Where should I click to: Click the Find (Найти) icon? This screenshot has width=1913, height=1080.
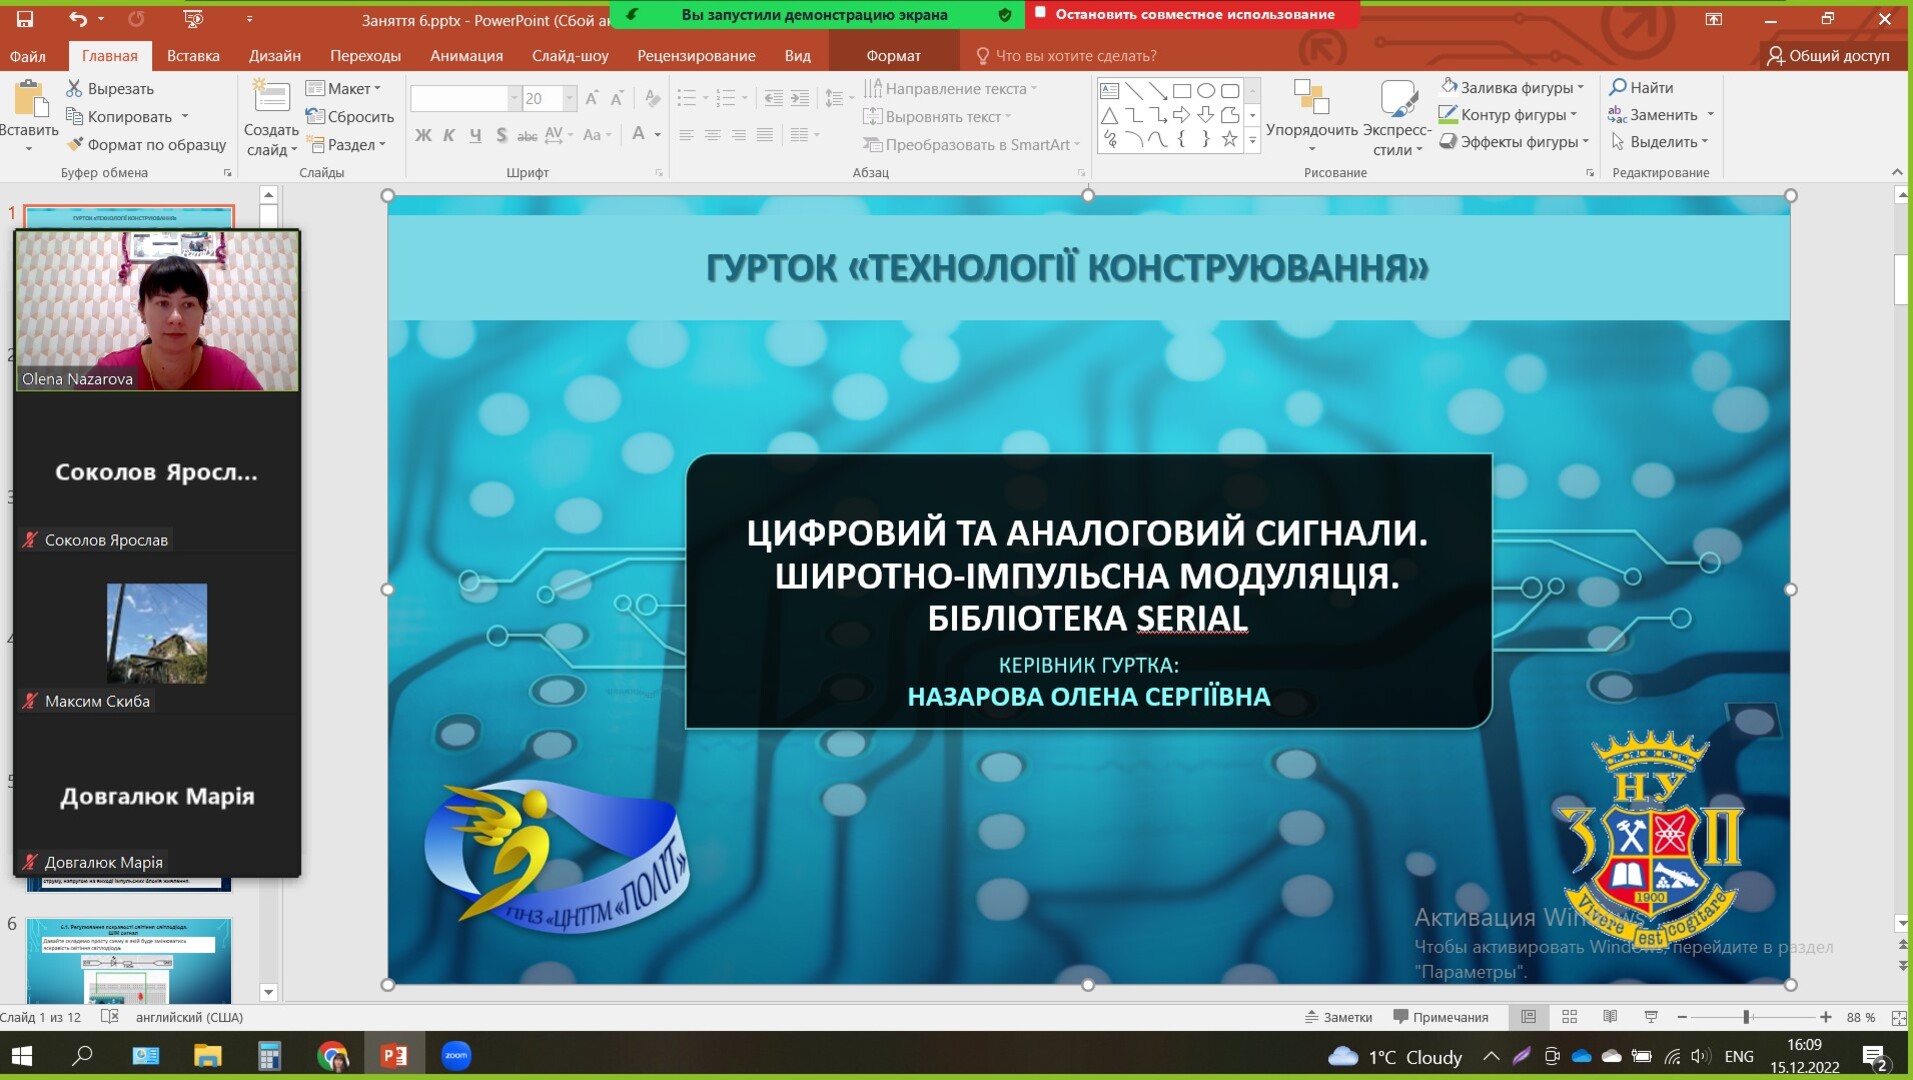point(1641,88)
